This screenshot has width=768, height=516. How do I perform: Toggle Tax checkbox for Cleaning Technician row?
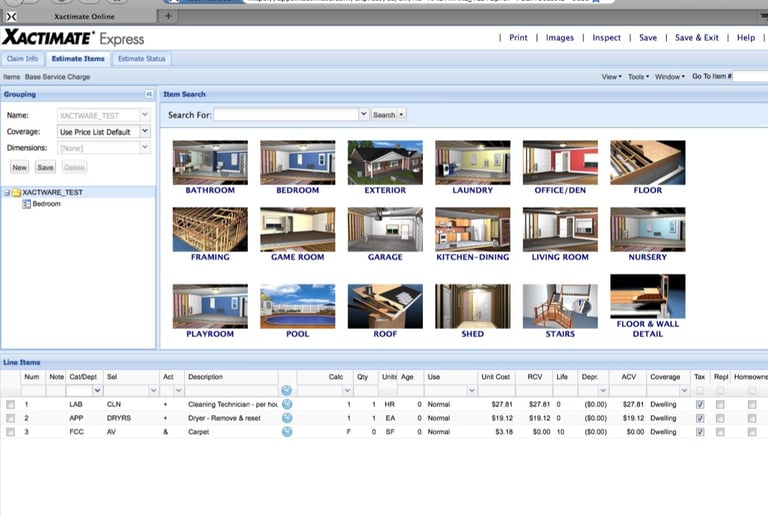699,405
